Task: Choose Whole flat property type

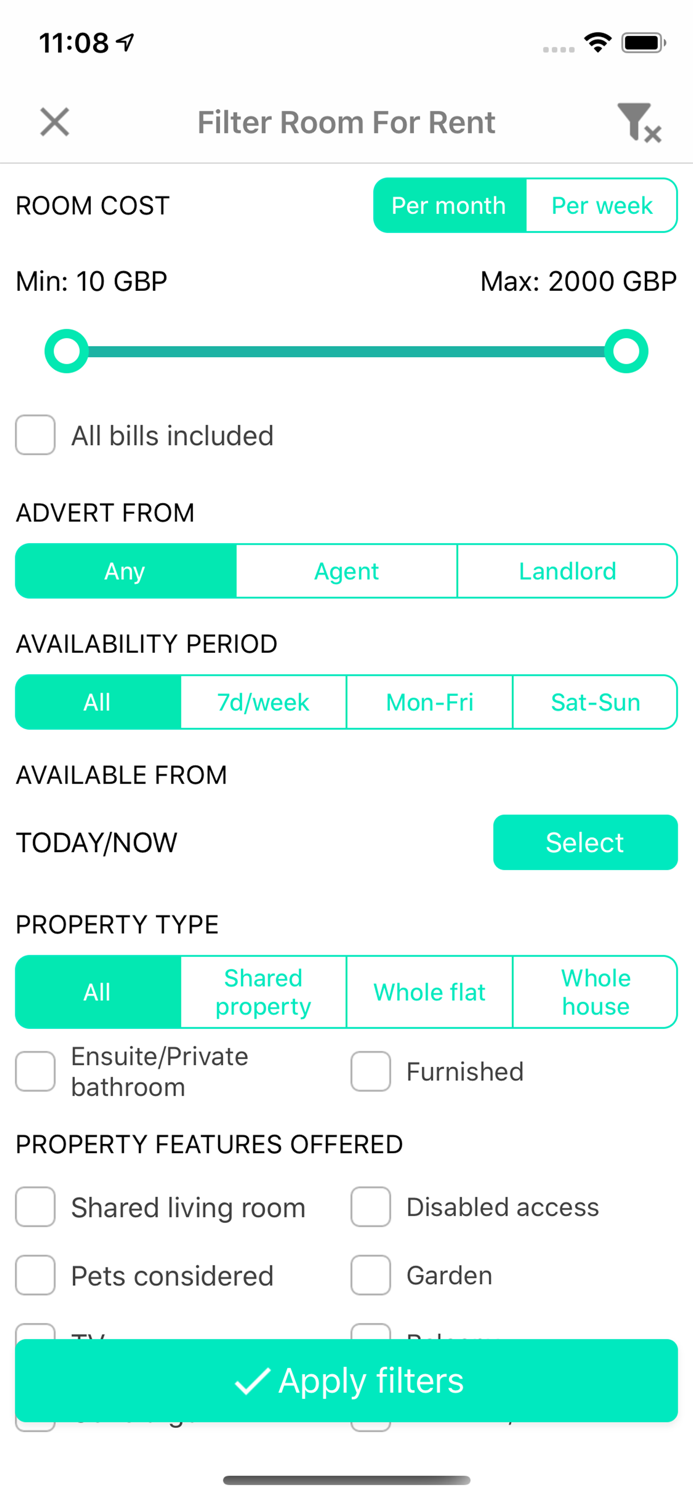Action: (429, 992)
